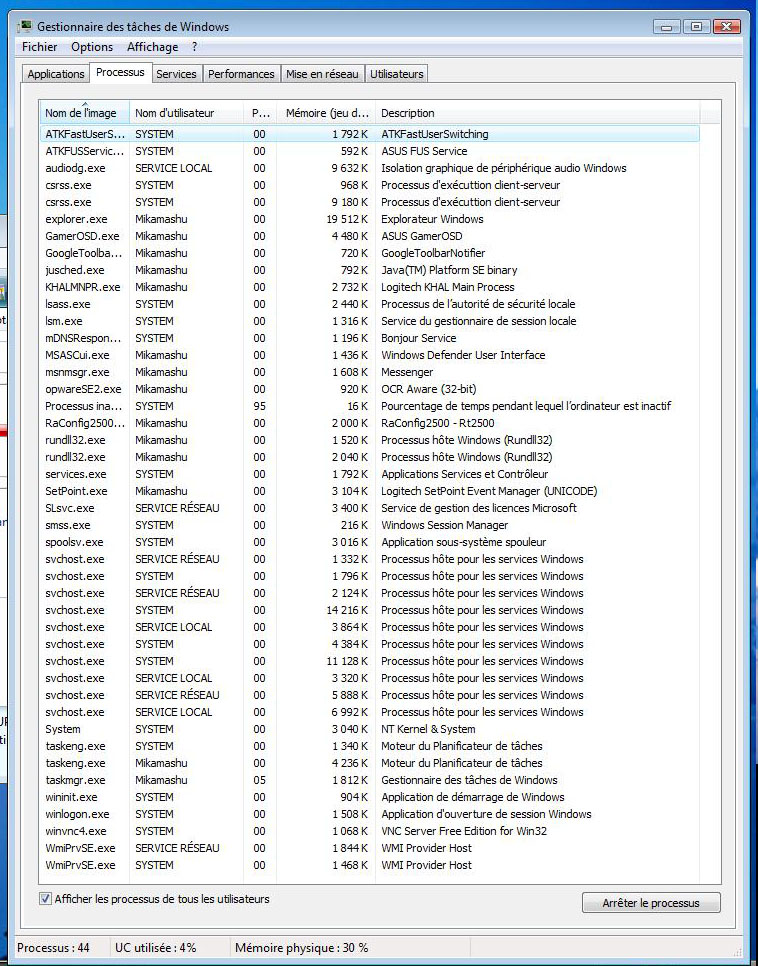Minimize the Task Manager window
Image resolution: width=758 pixels, height=966 pixels.
pos(666,26)
